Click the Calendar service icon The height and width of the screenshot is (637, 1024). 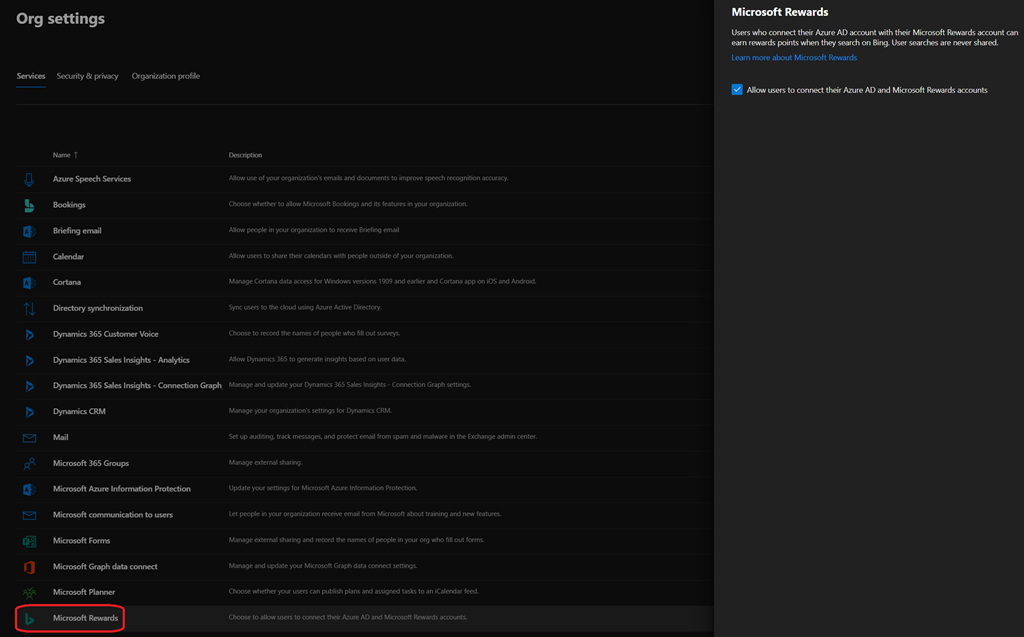[29, 257]
